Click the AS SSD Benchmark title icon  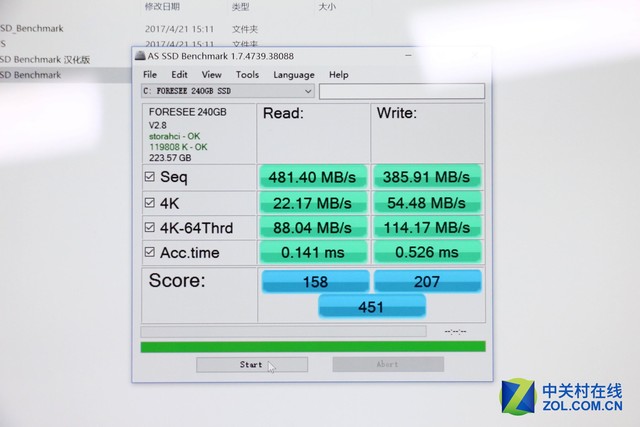[140, 56]
